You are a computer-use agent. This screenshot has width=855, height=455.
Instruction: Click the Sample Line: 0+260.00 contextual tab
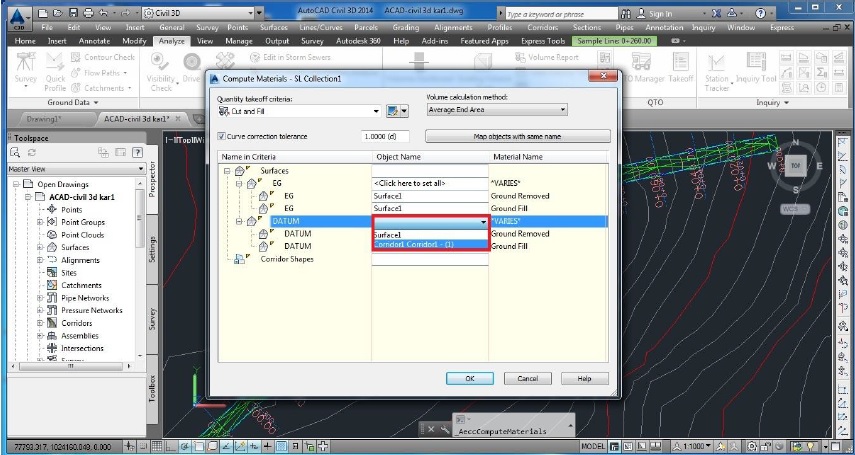point(615,41)
